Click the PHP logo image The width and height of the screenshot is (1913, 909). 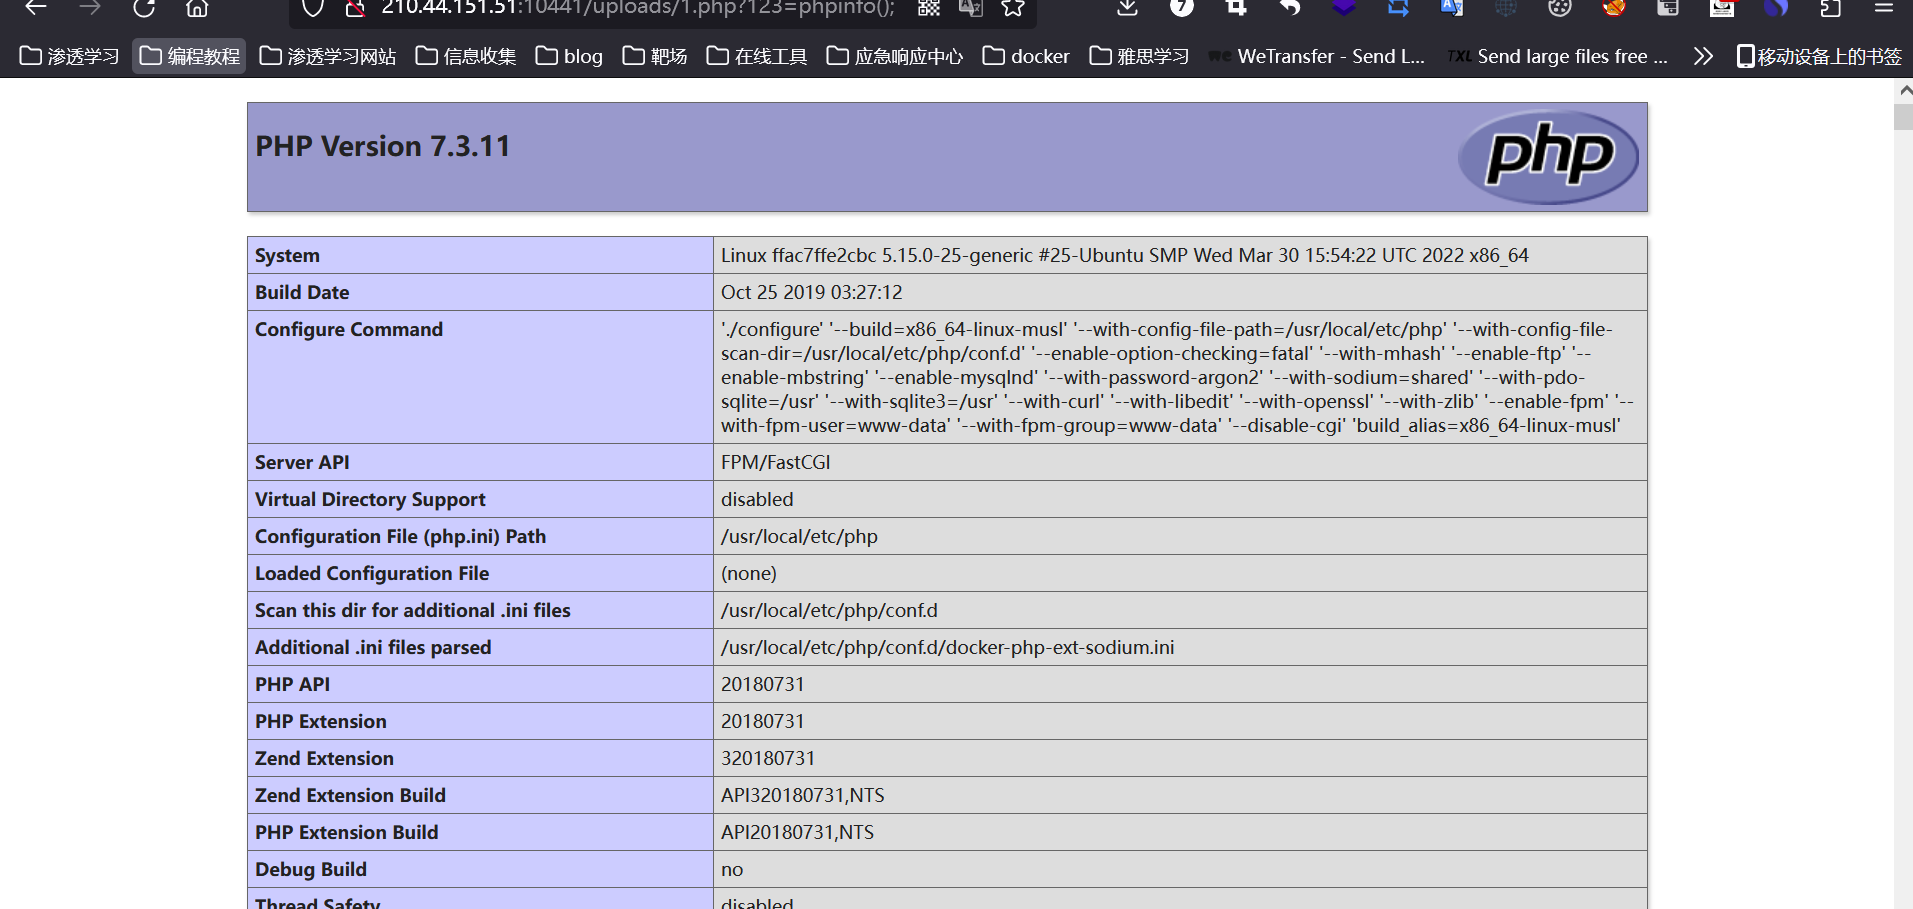(x=1548, y=157)
